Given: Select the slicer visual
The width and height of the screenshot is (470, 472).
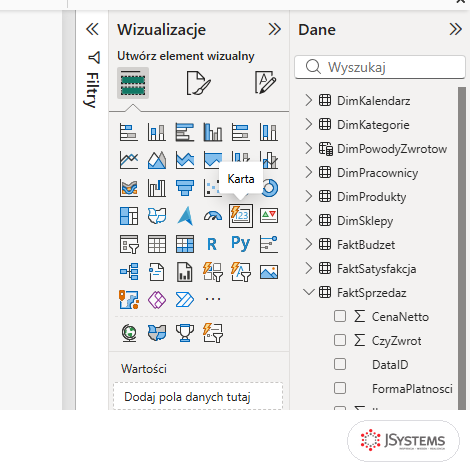Looking at the screenshot, I should click(x=129, y=244).
